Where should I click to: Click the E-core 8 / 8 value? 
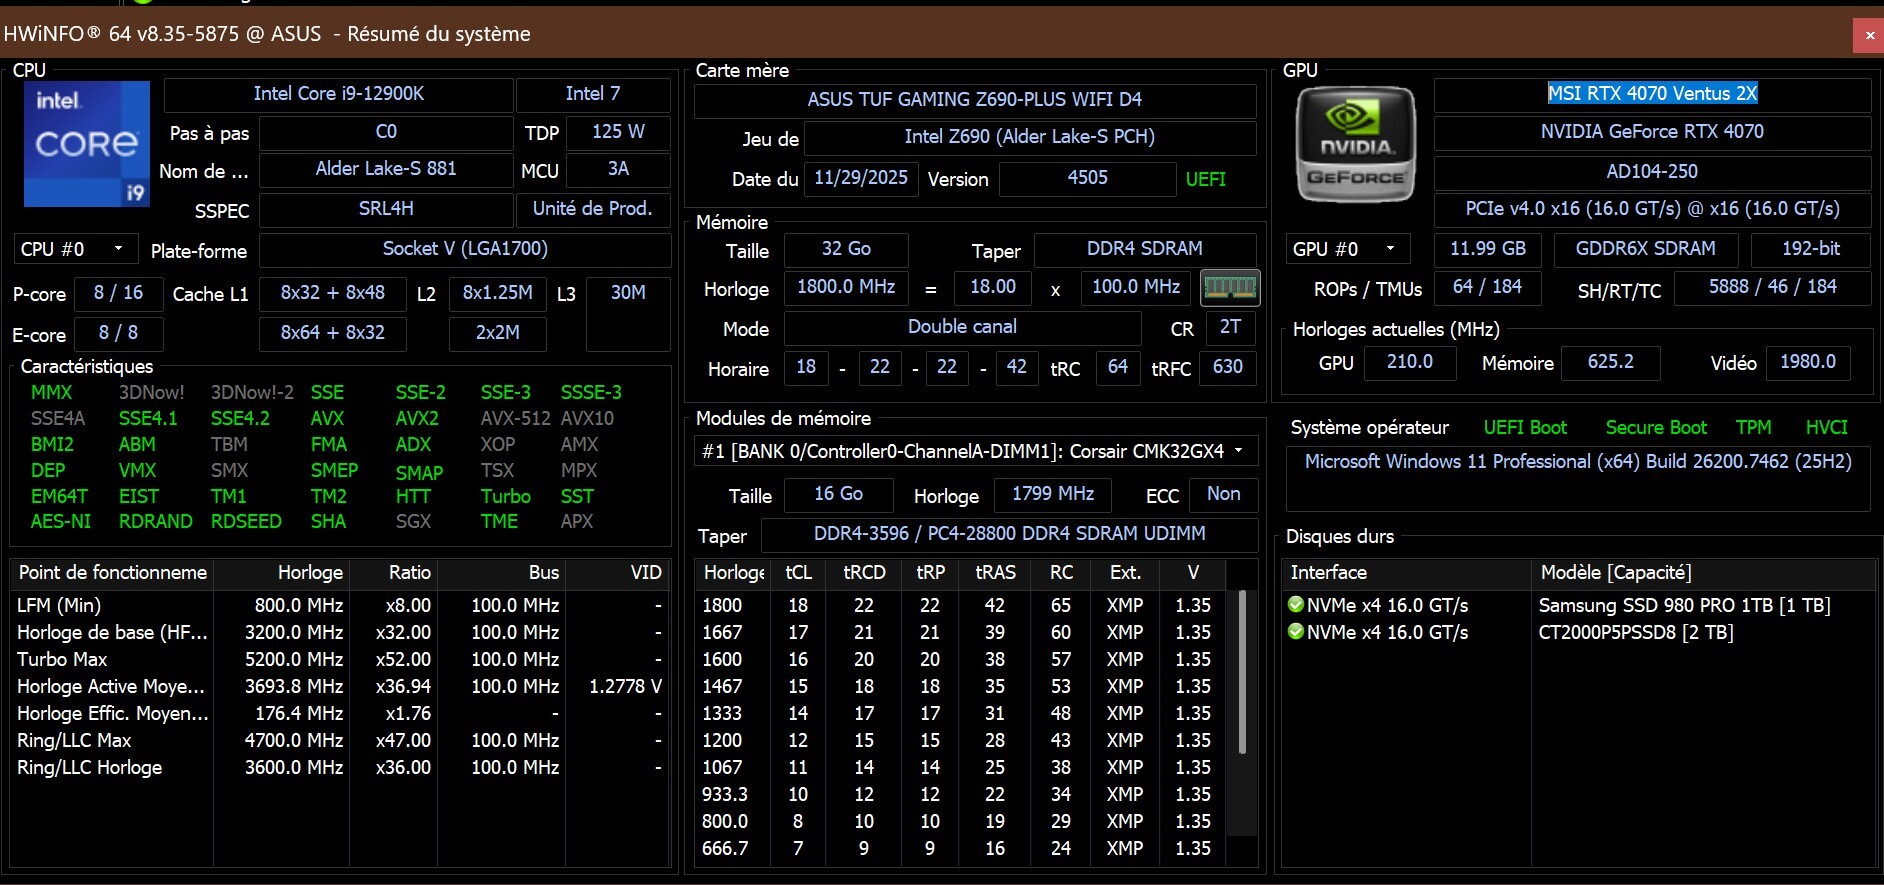[x=118, y=333]
